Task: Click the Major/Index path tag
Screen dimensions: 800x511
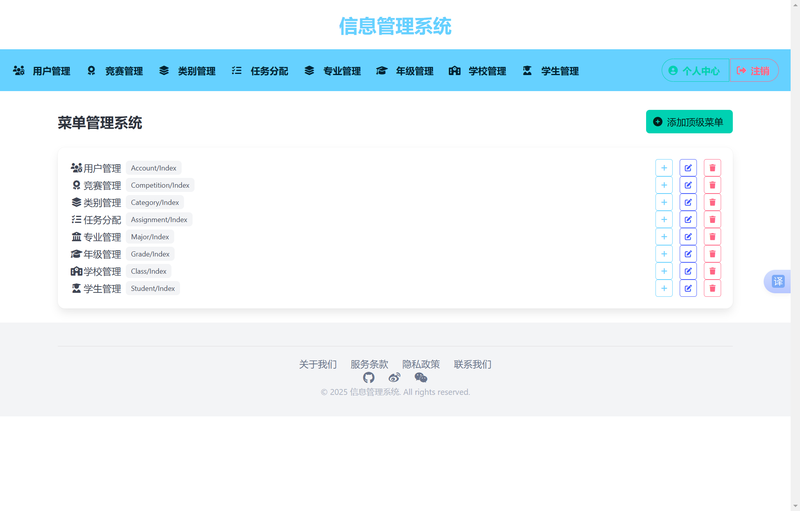Action: [150, 237]
